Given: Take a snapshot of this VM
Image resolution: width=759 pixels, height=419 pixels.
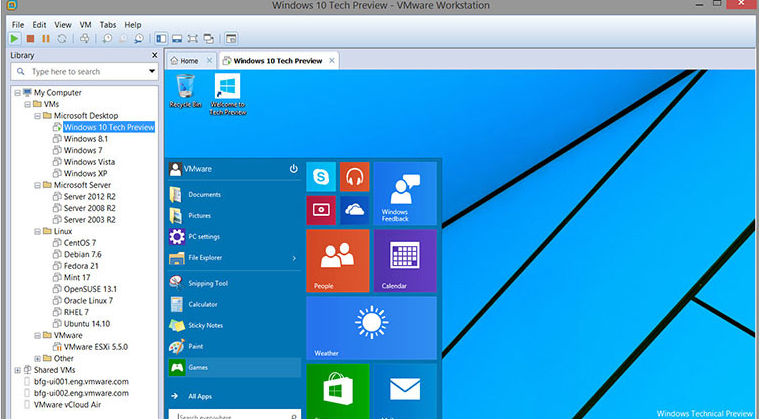Looking at the screenshot, I should [x=107, y=39].
